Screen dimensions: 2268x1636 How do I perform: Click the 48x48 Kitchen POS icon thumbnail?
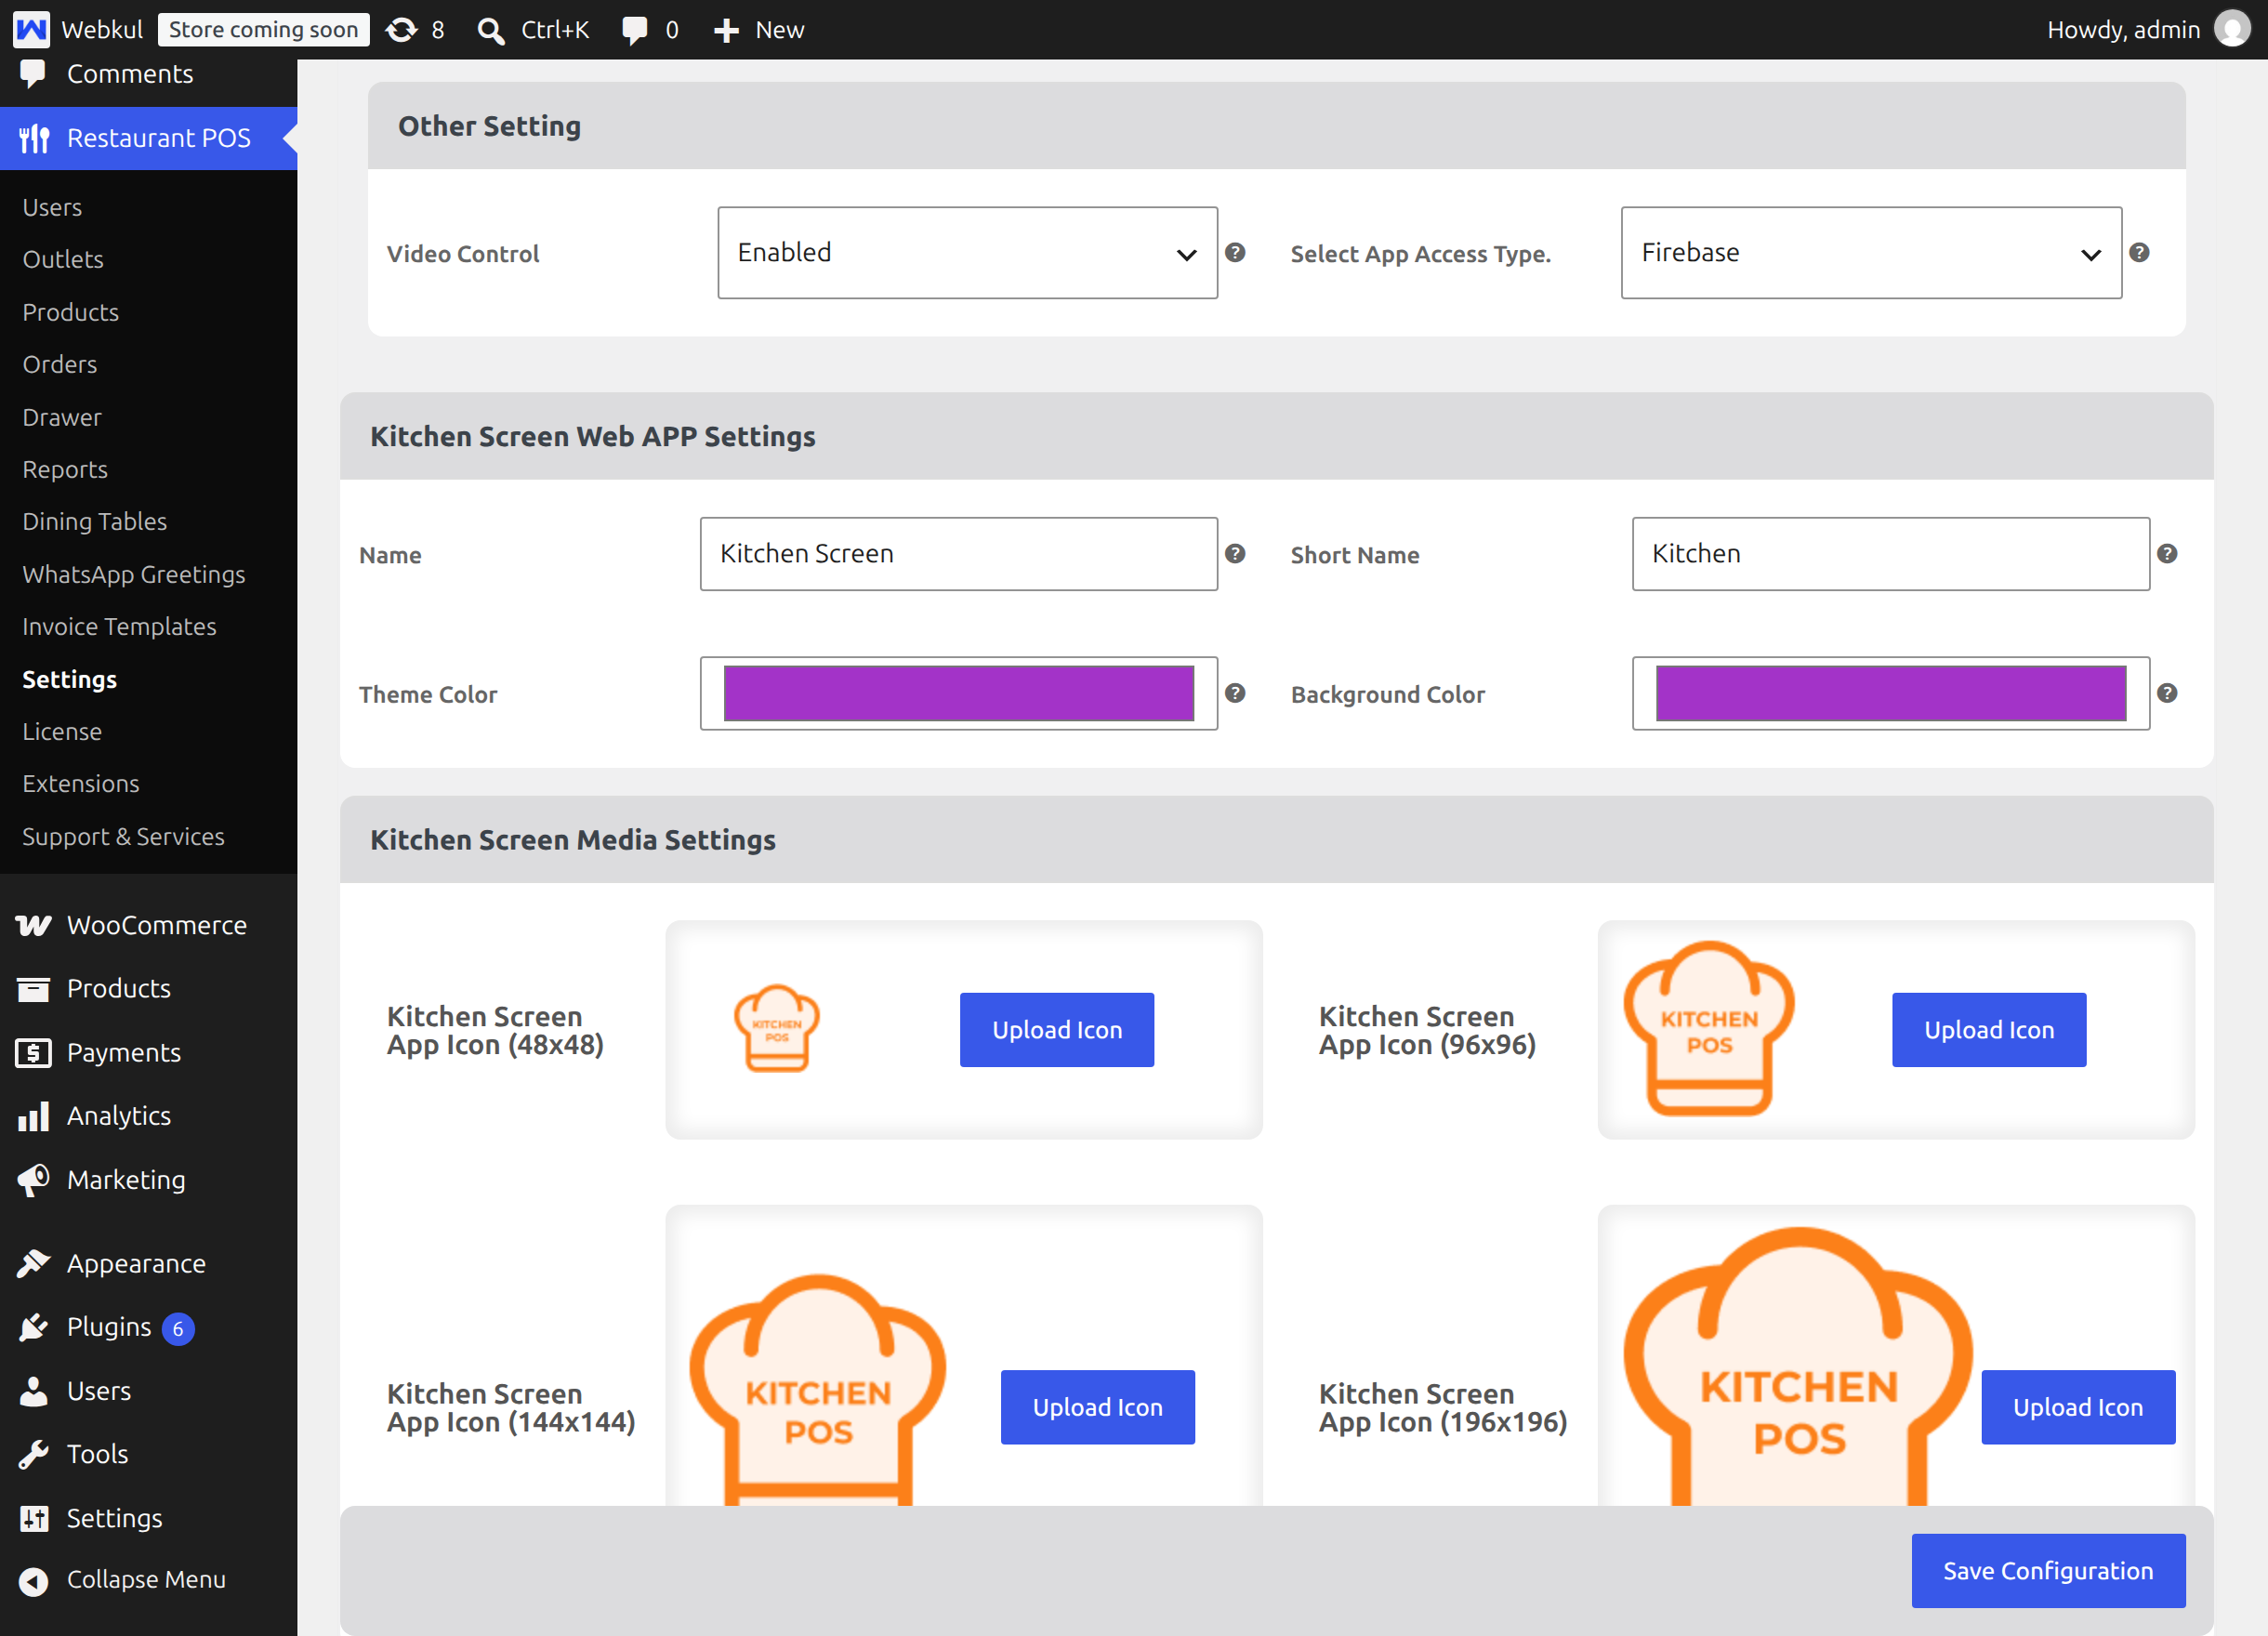(x=777, y=1028)
